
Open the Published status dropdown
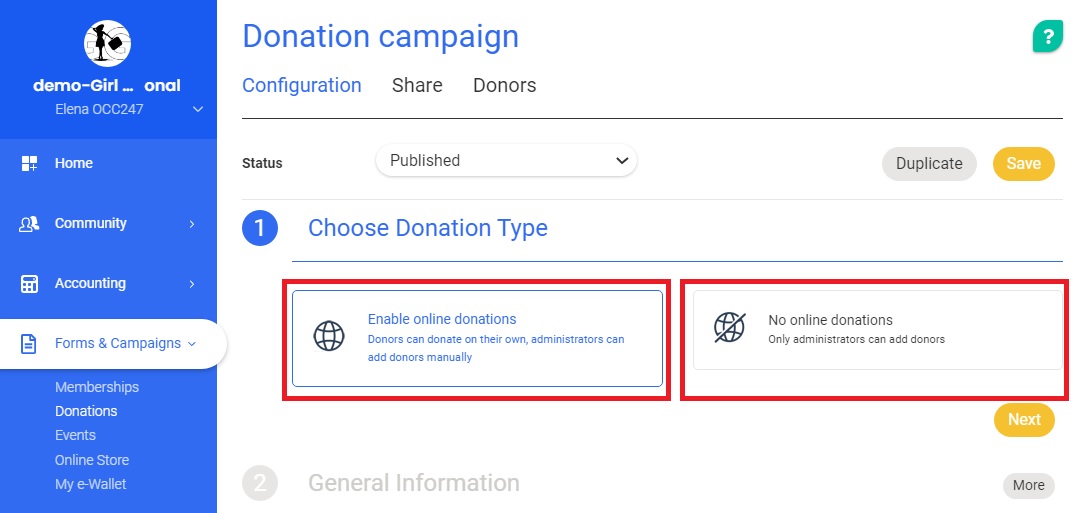[x=506, y=161]
